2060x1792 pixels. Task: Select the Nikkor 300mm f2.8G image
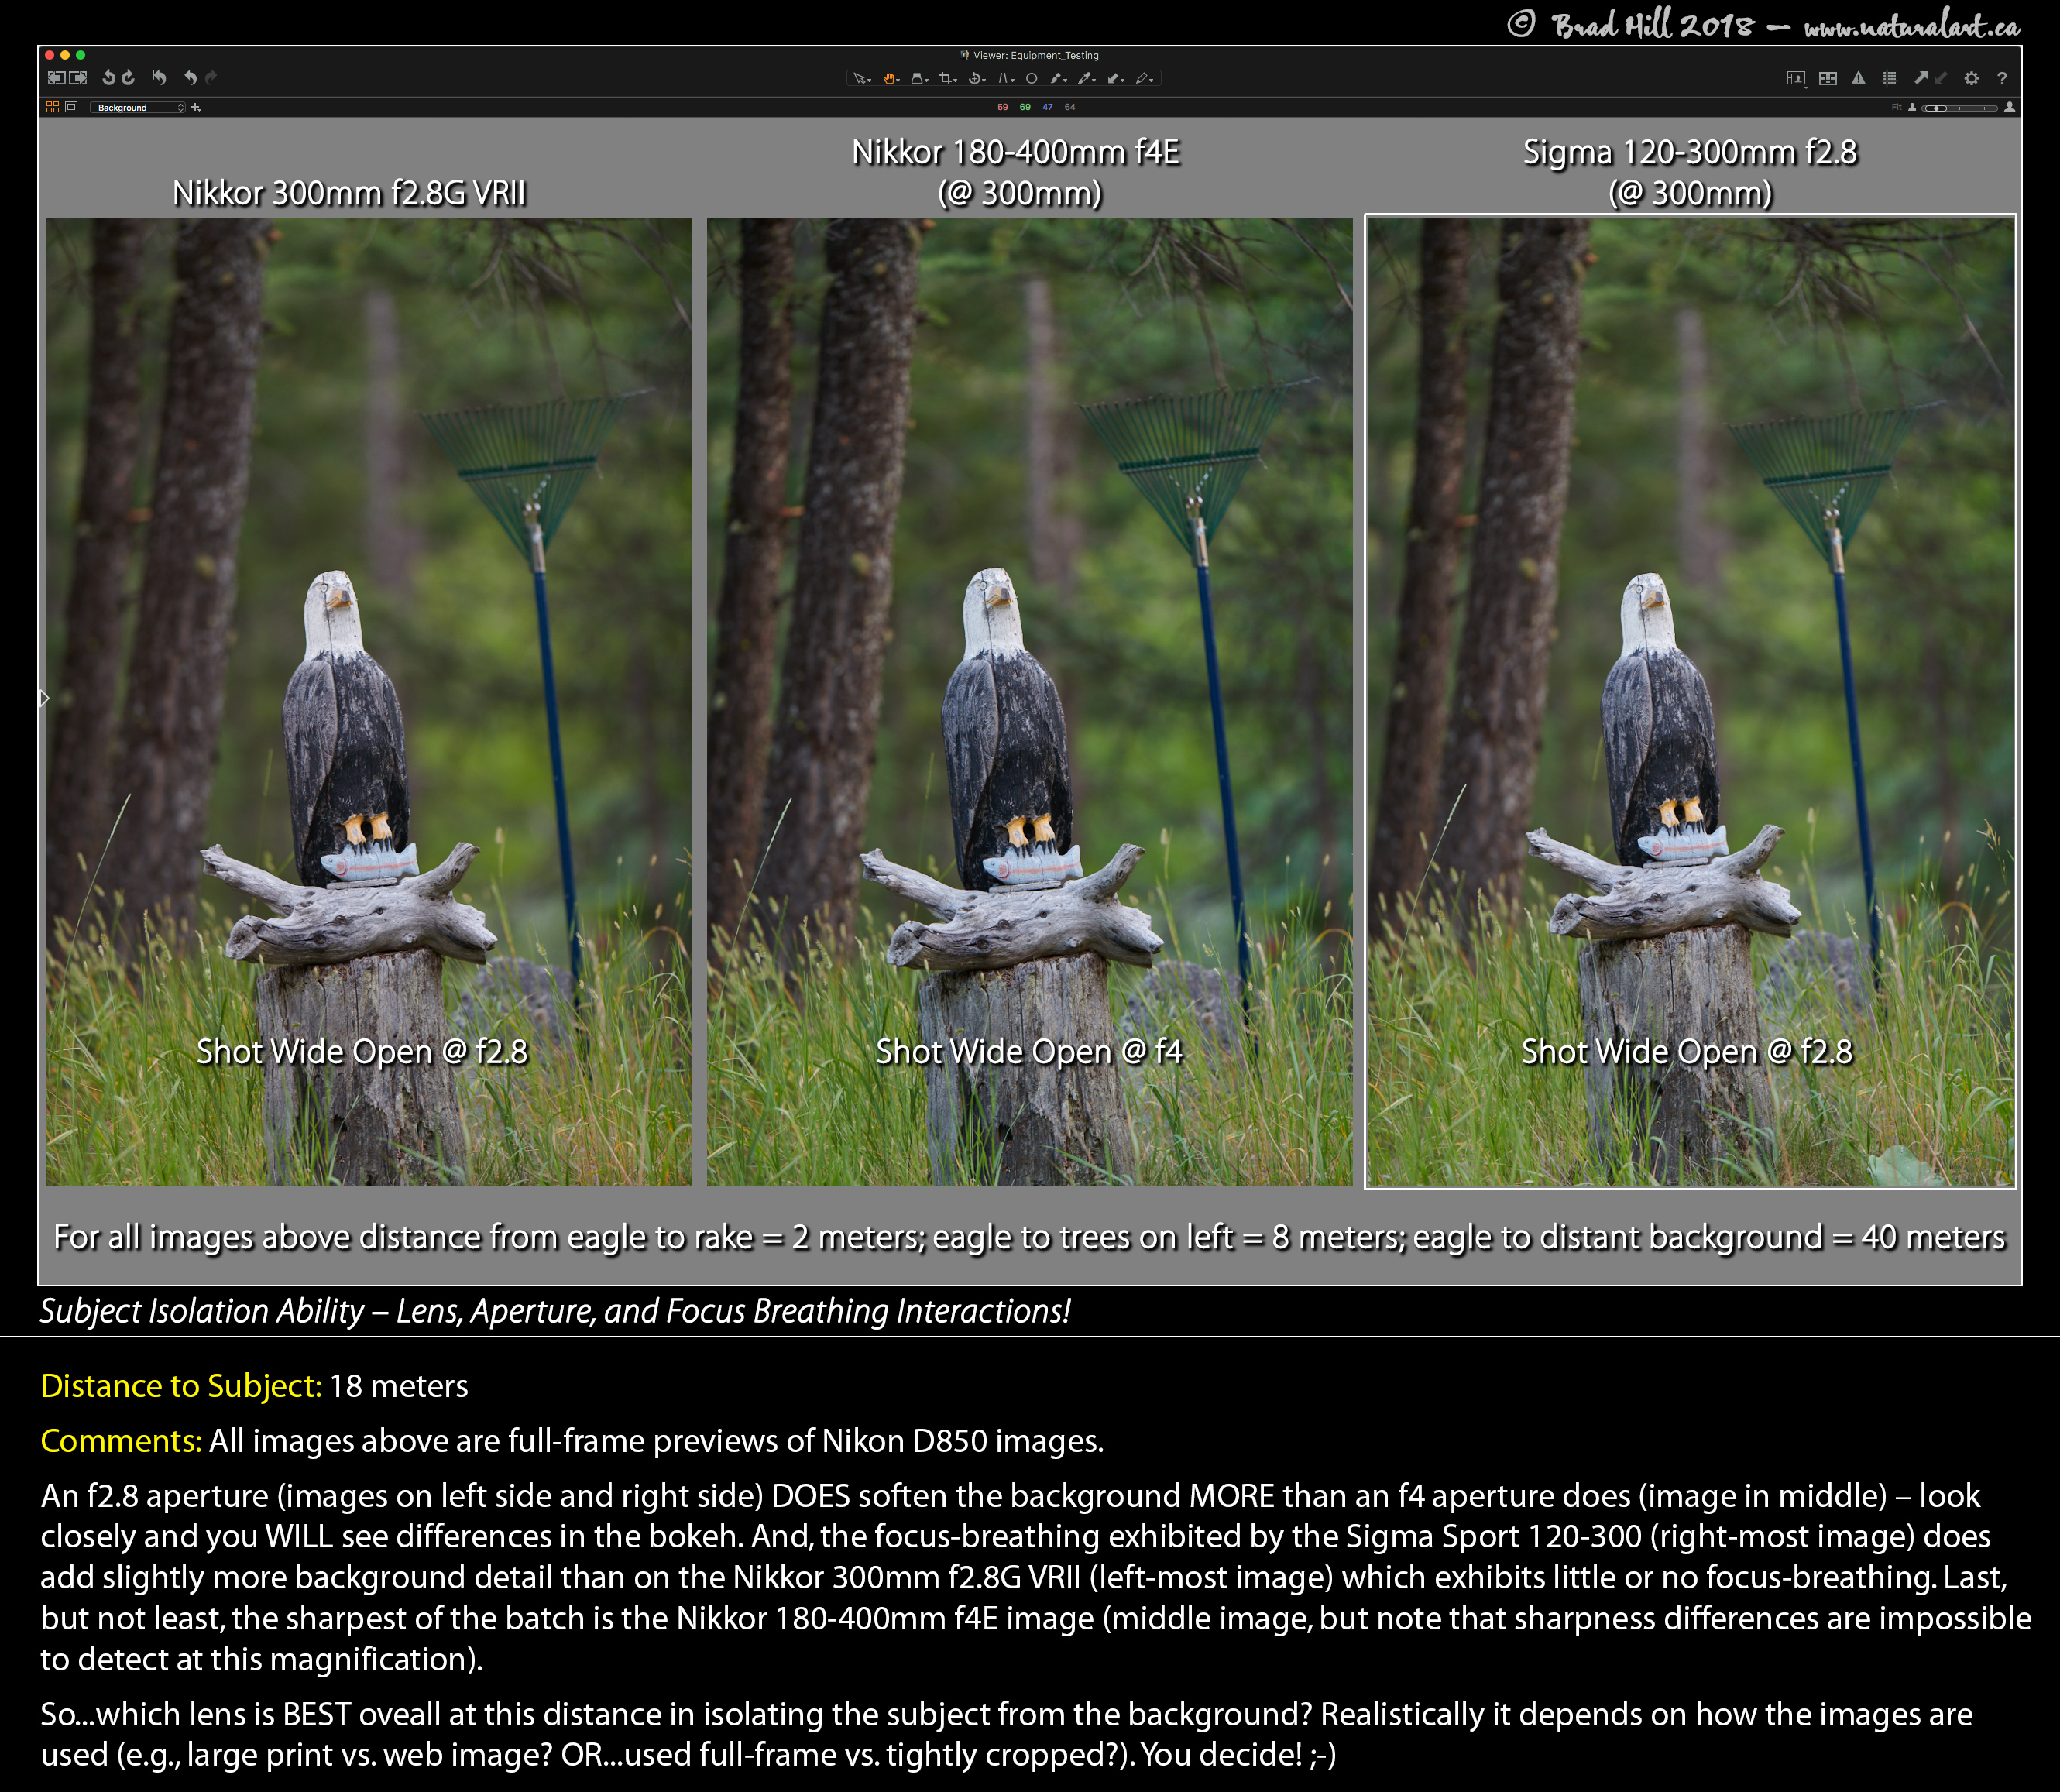(368, 702)
